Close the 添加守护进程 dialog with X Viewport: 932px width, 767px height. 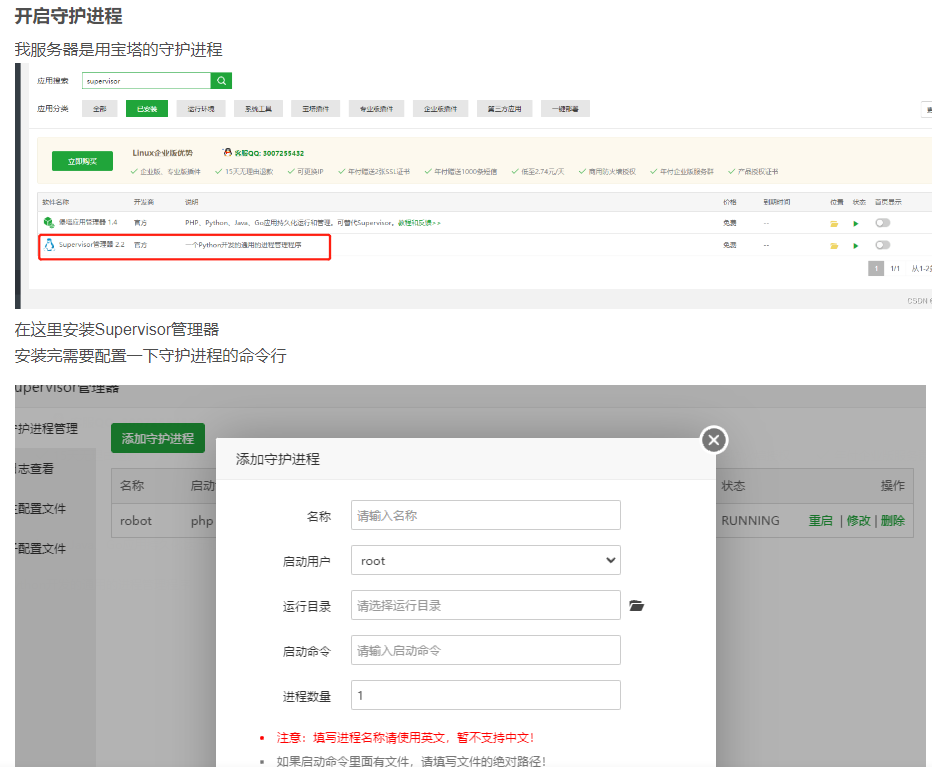(x=714, y=440)
